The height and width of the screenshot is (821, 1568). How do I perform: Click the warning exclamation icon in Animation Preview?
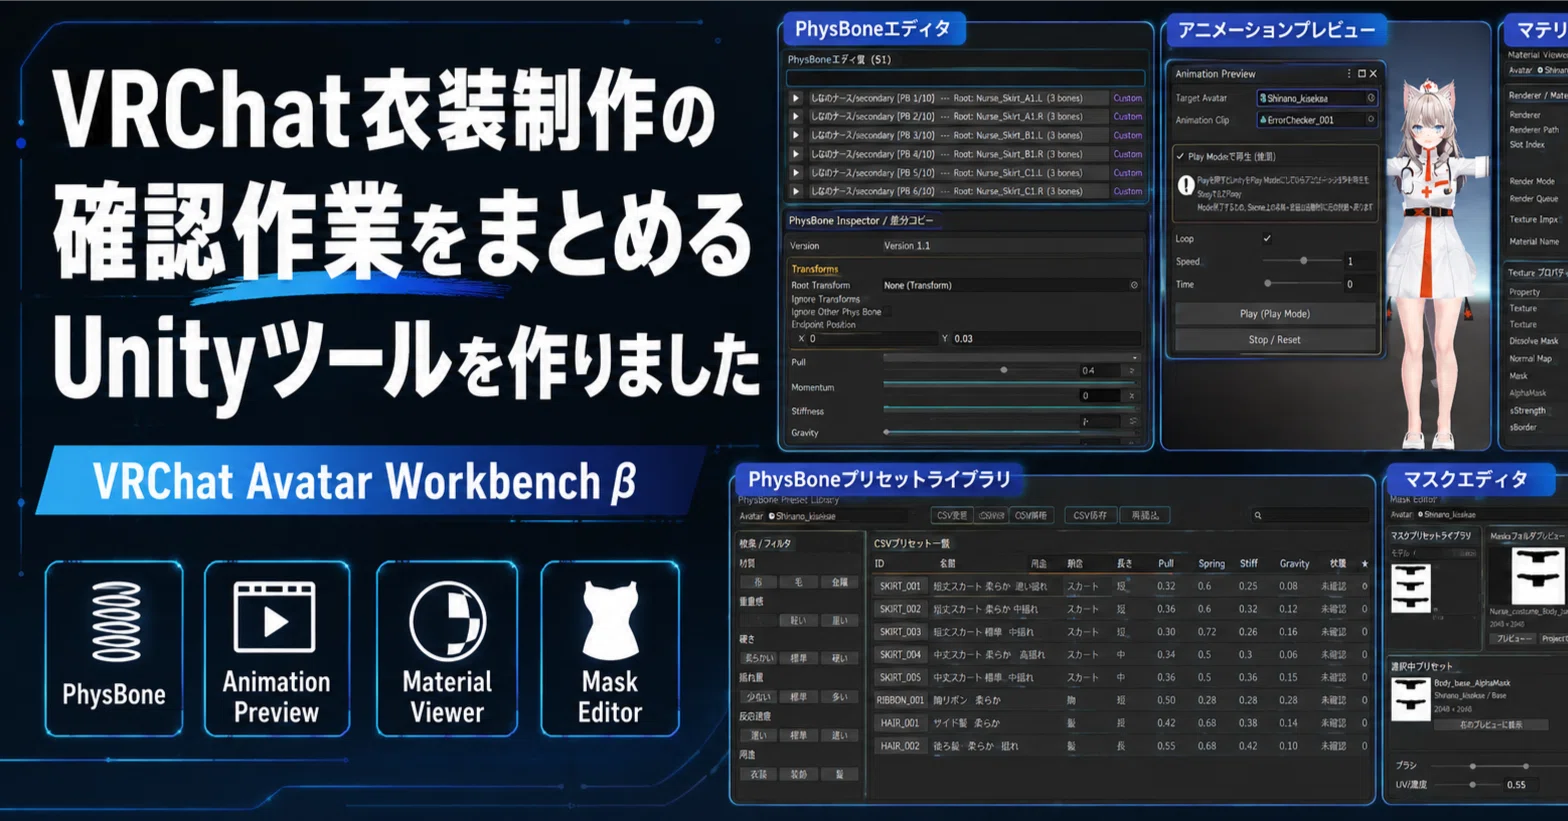point(1186,185)
